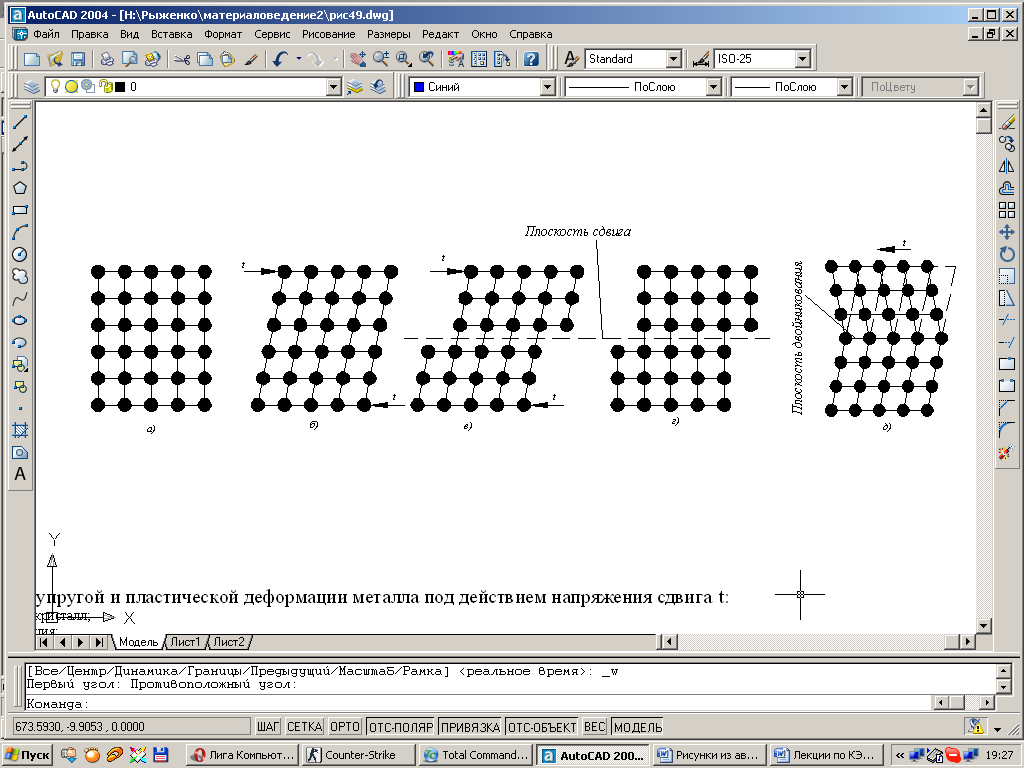Click the blue Синий color swatch

(x=419, y=87)
